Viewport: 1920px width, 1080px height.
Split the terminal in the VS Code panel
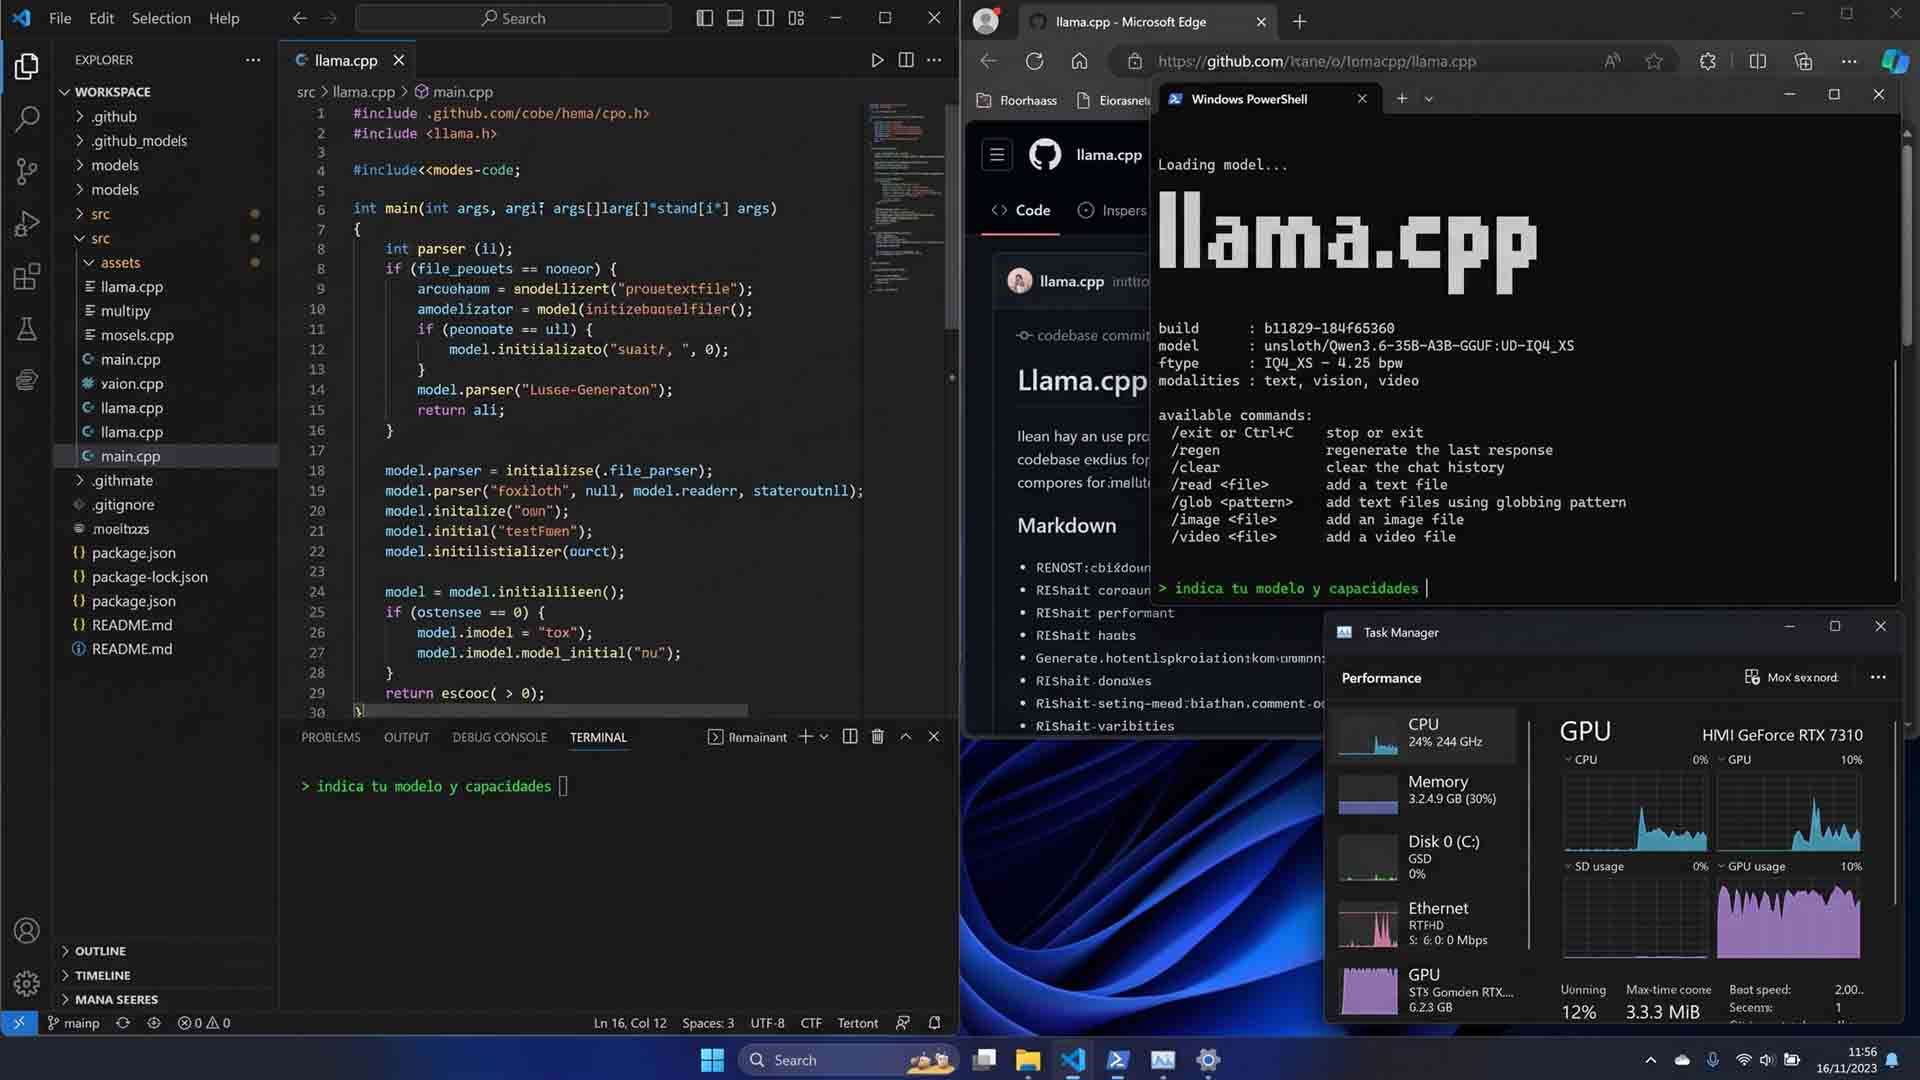click(x=850, y=737)
